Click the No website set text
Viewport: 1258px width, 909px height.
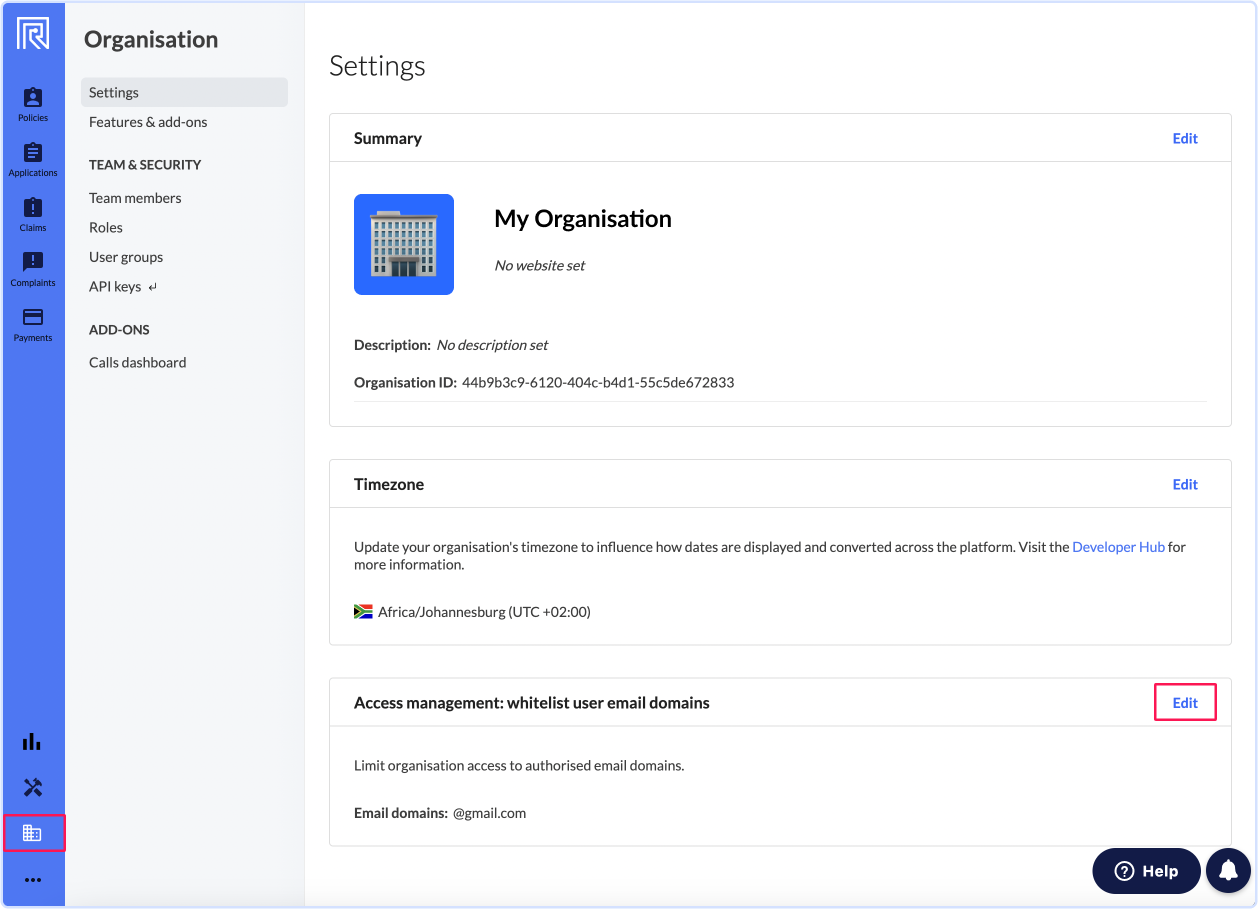coord(540,265)
